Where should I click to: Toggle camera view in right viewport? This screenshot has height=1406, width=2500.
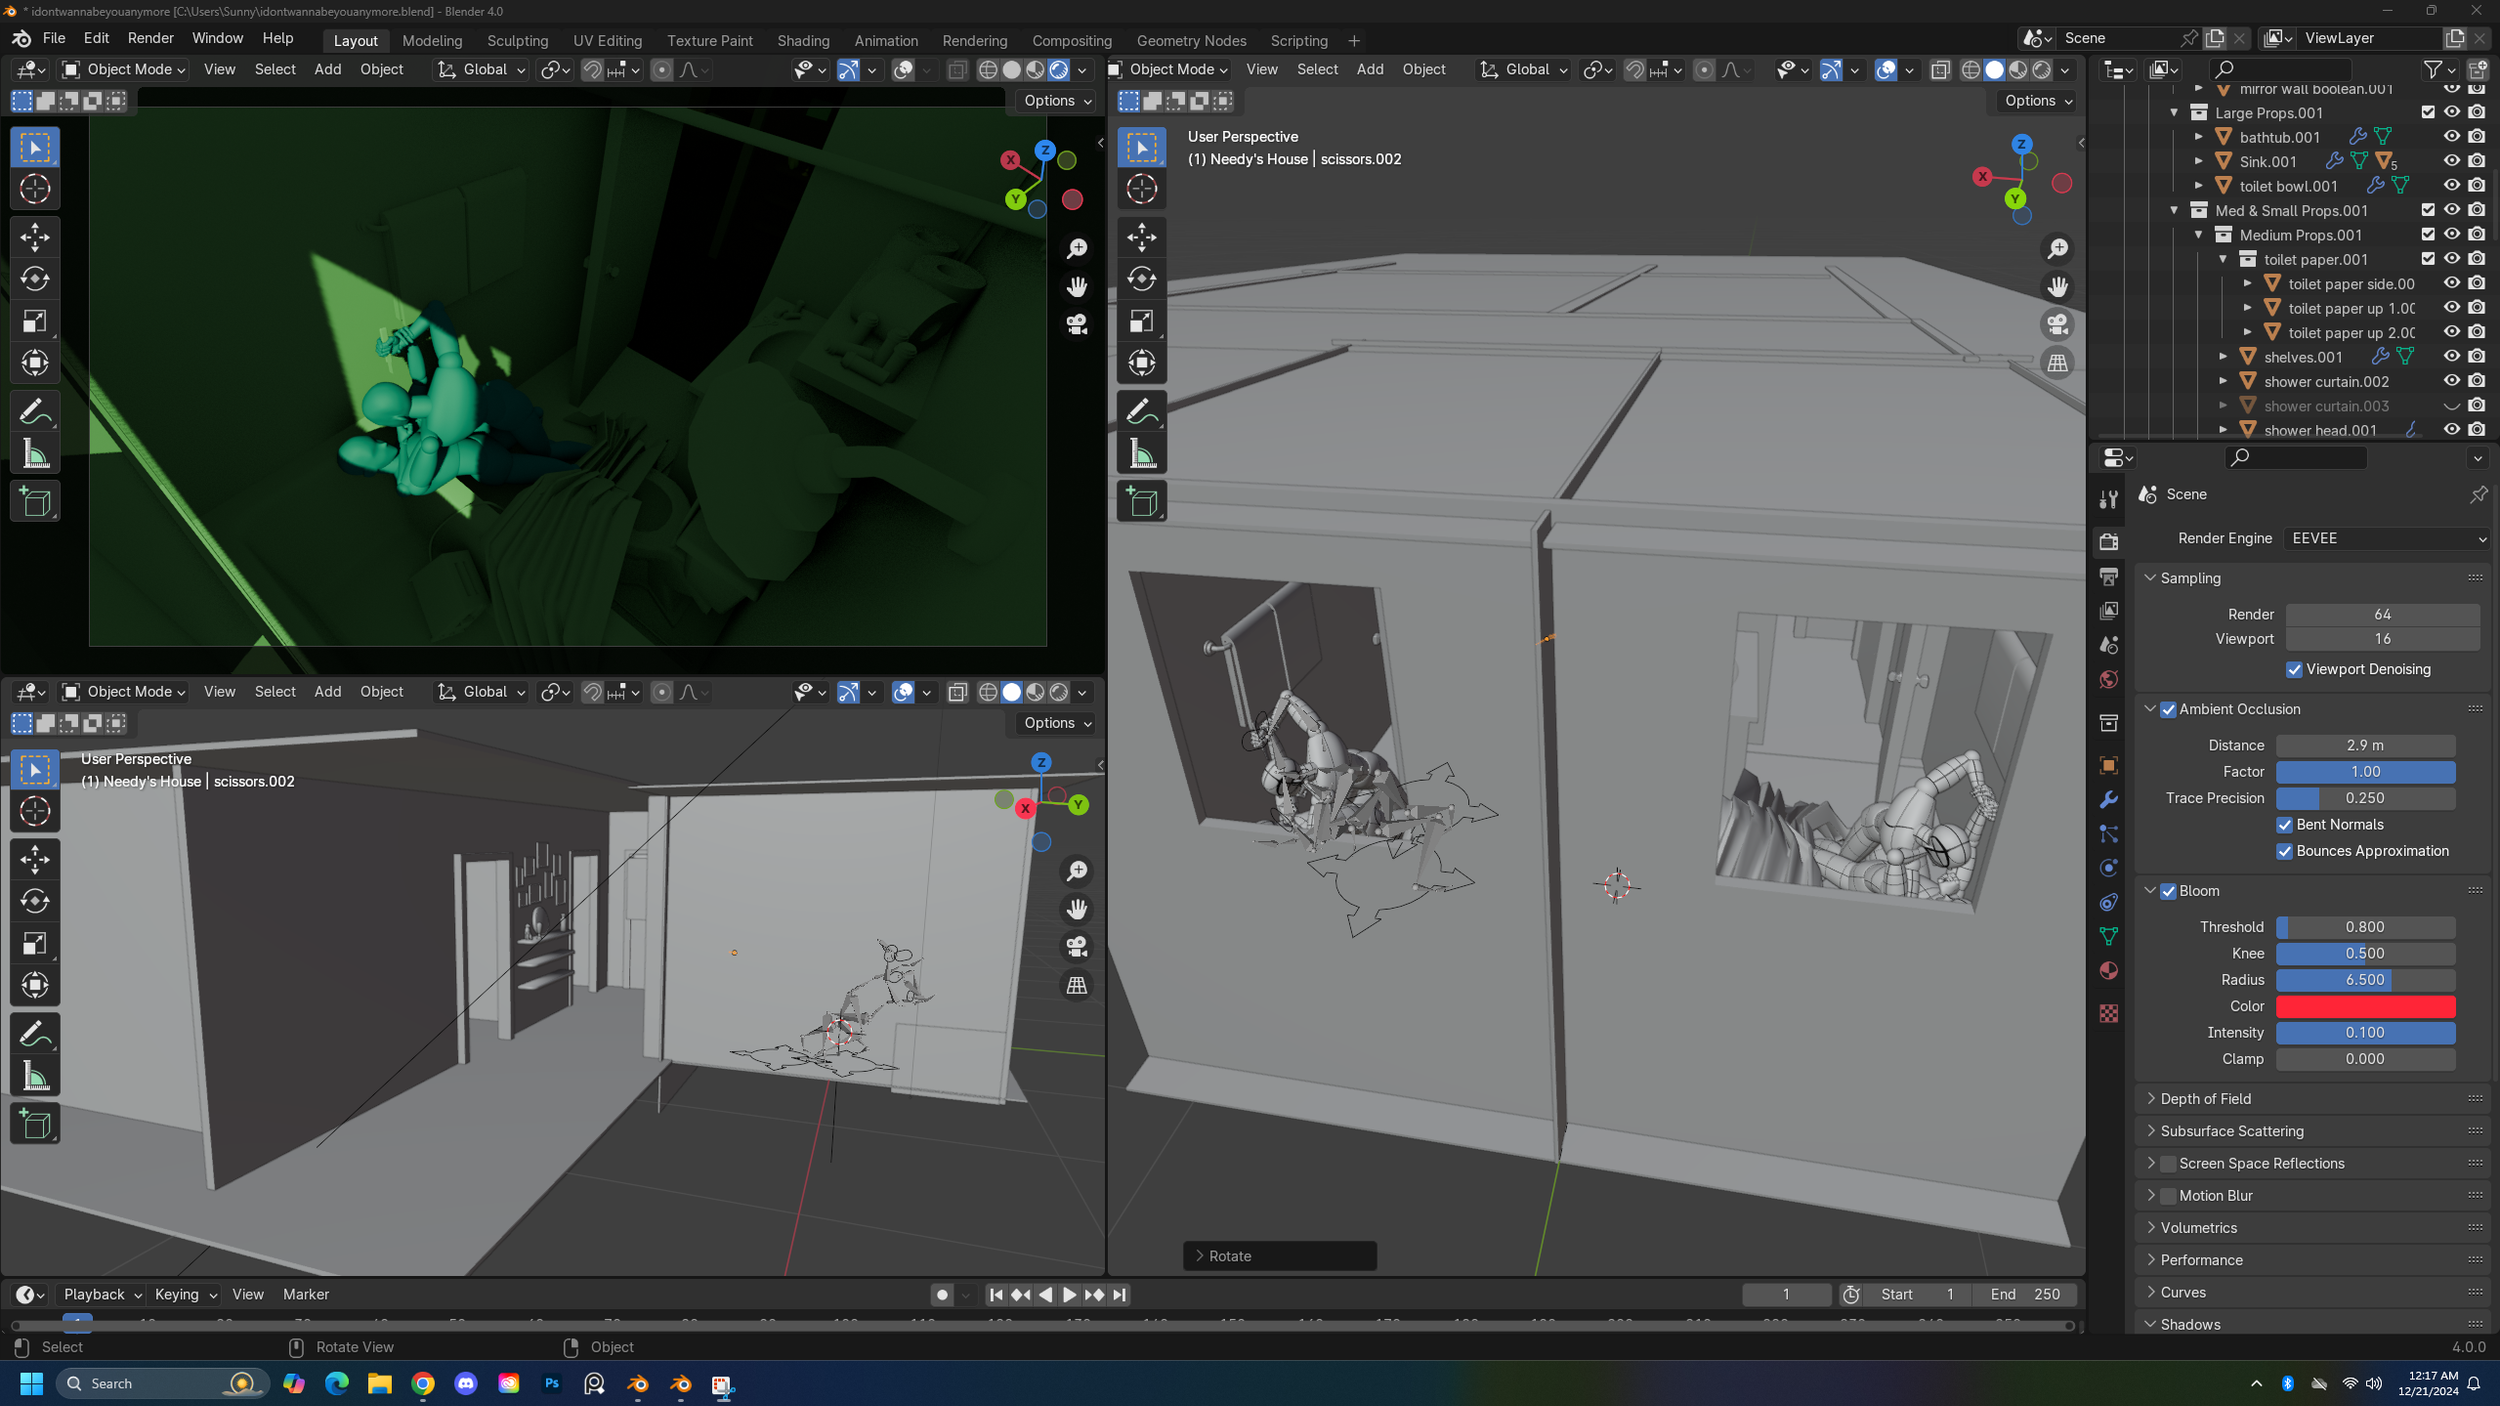pos(2057,325)
